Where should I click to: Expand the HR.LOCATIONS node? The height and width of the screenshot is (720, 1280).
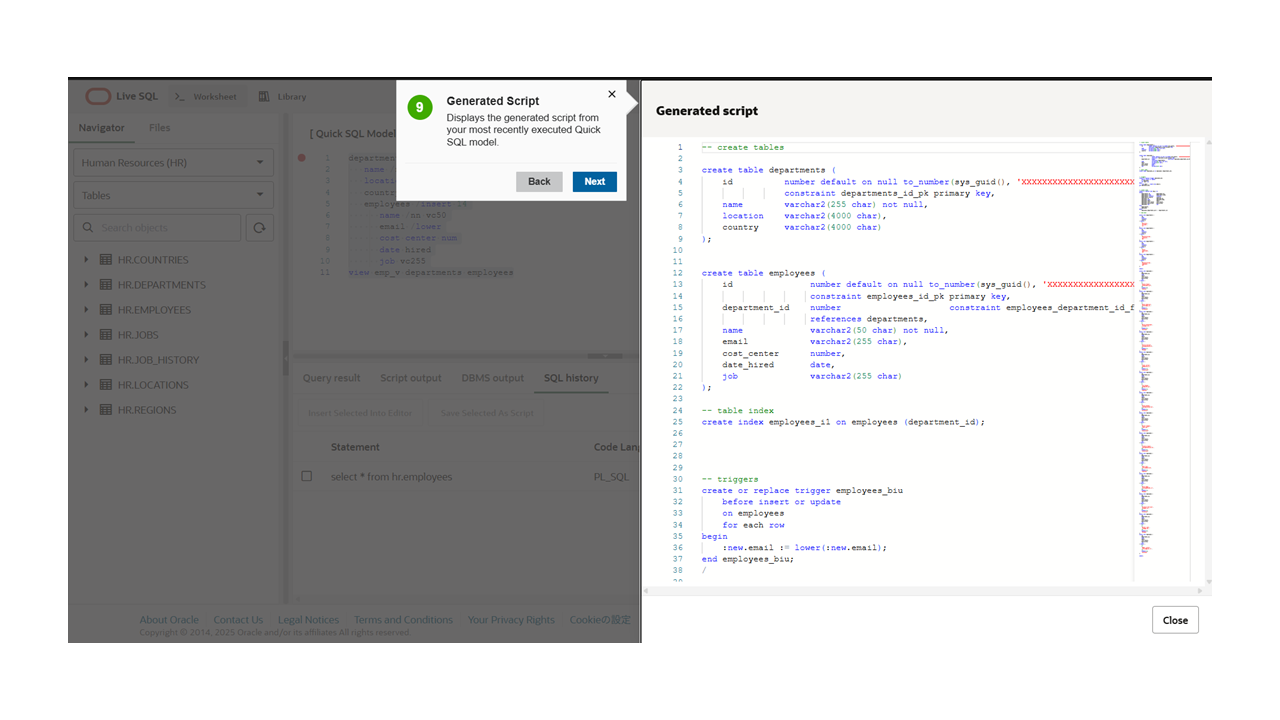[87, 385]
